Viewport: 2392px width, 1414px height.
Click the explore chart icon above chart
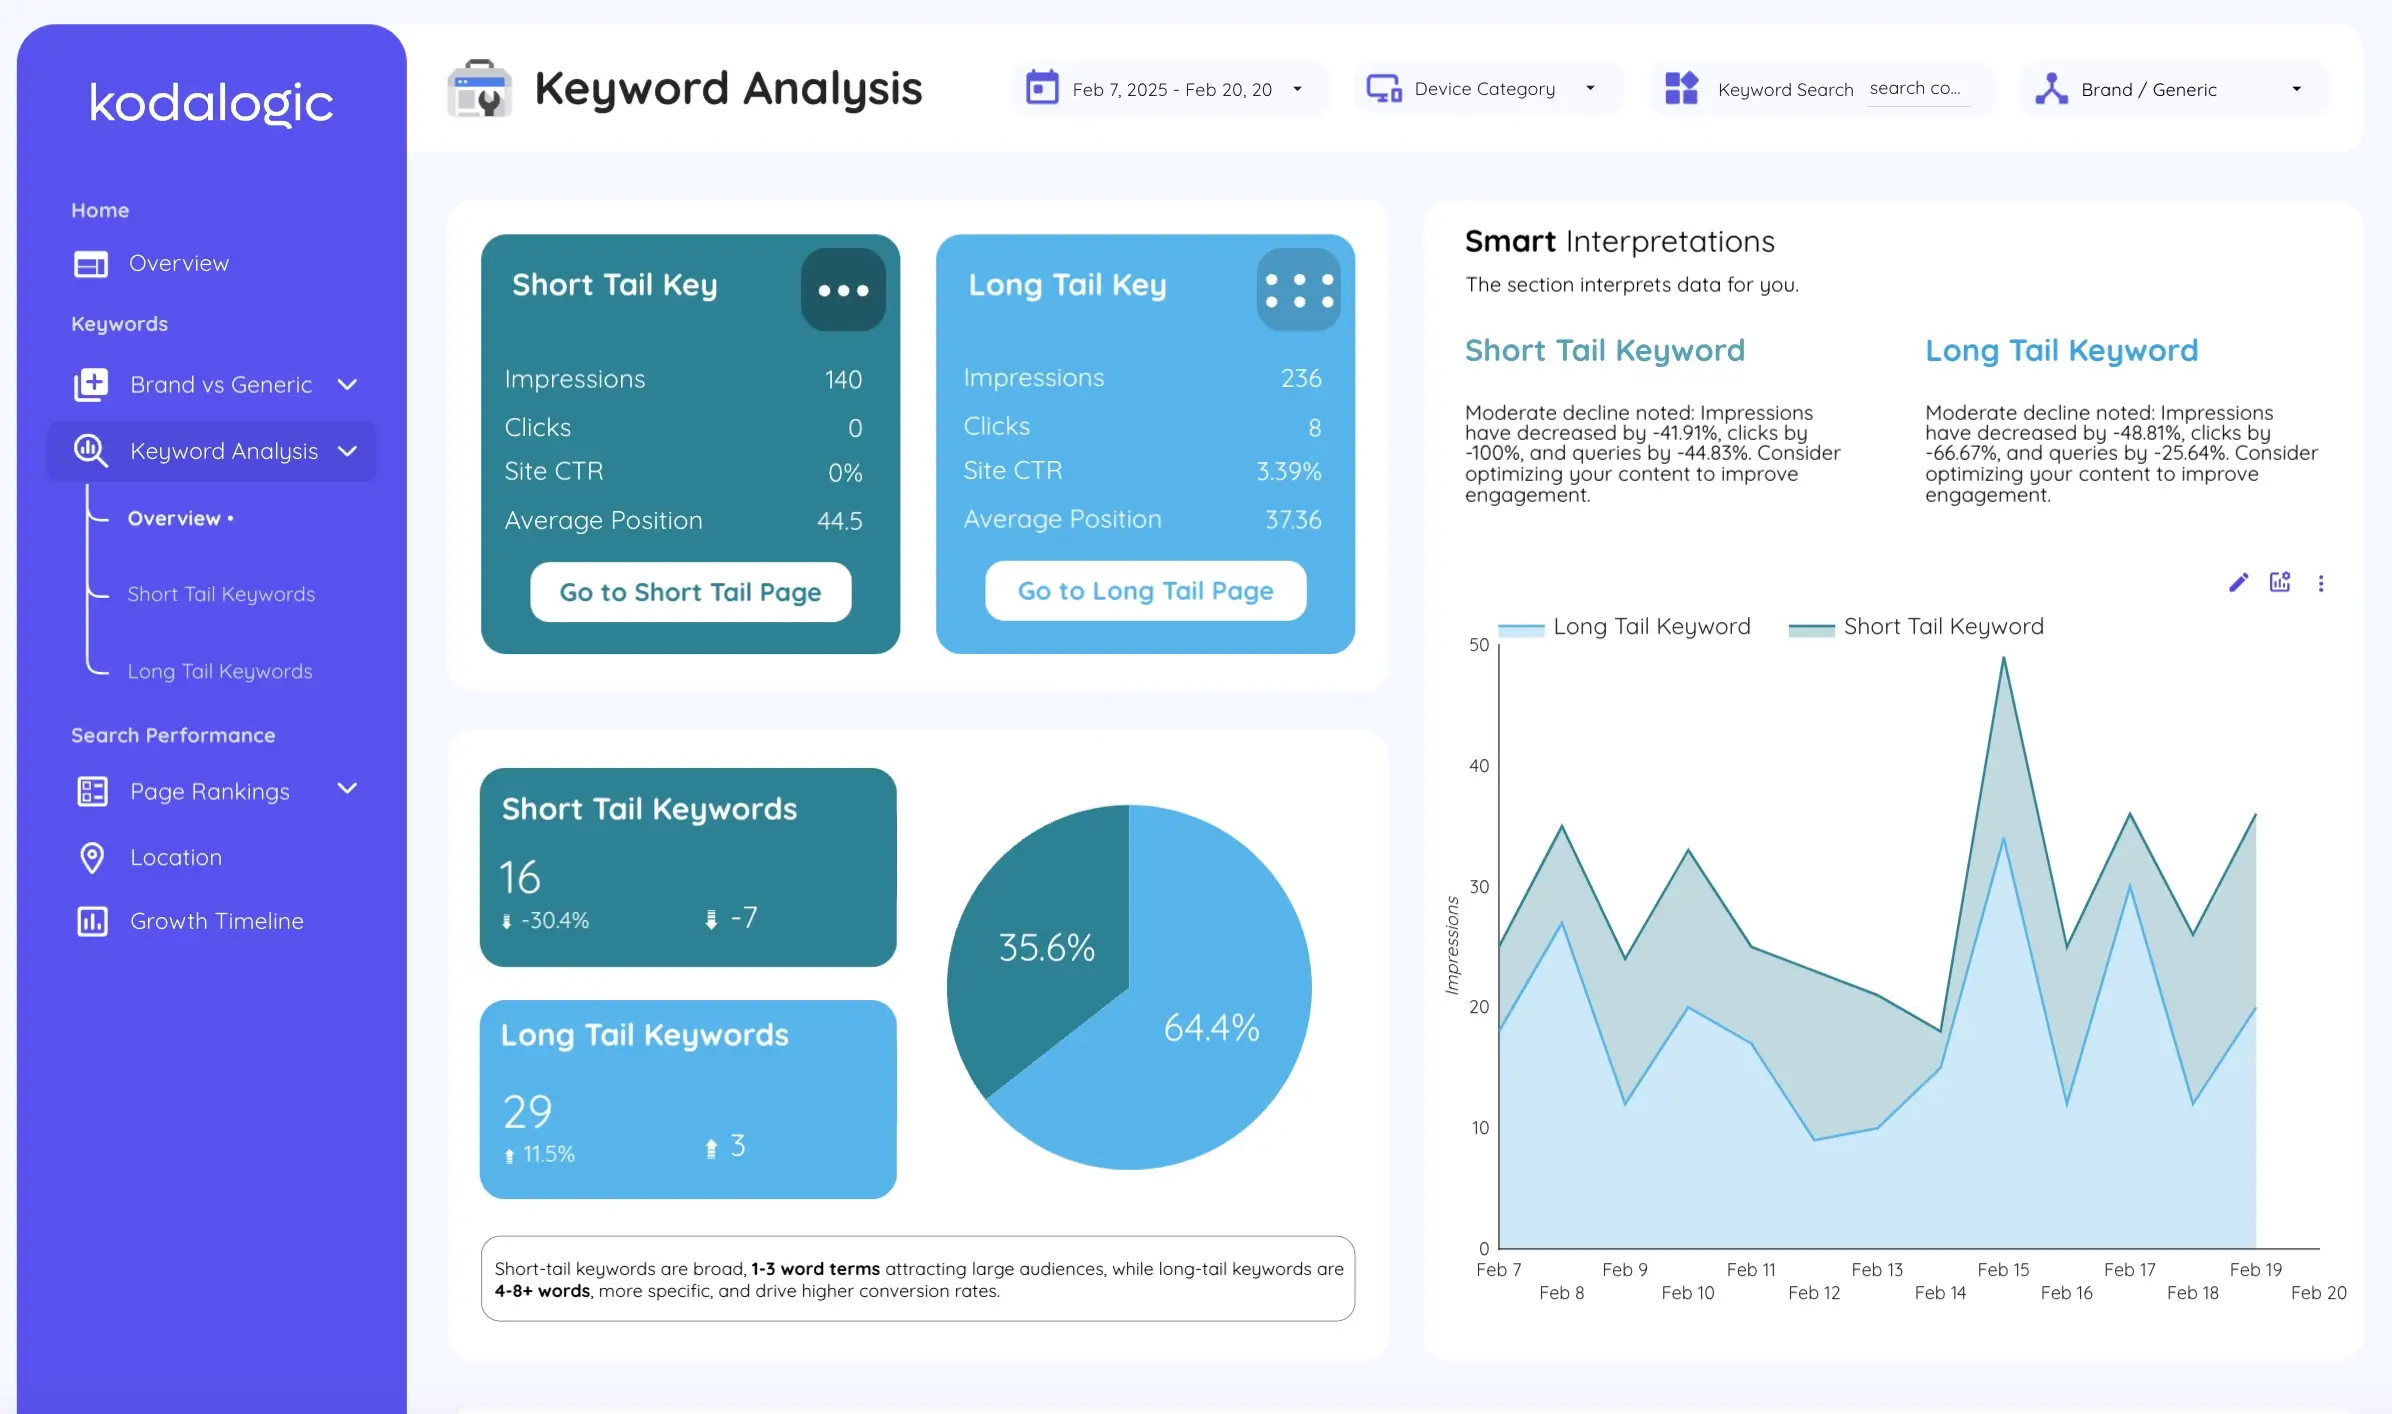[2280, 582]
